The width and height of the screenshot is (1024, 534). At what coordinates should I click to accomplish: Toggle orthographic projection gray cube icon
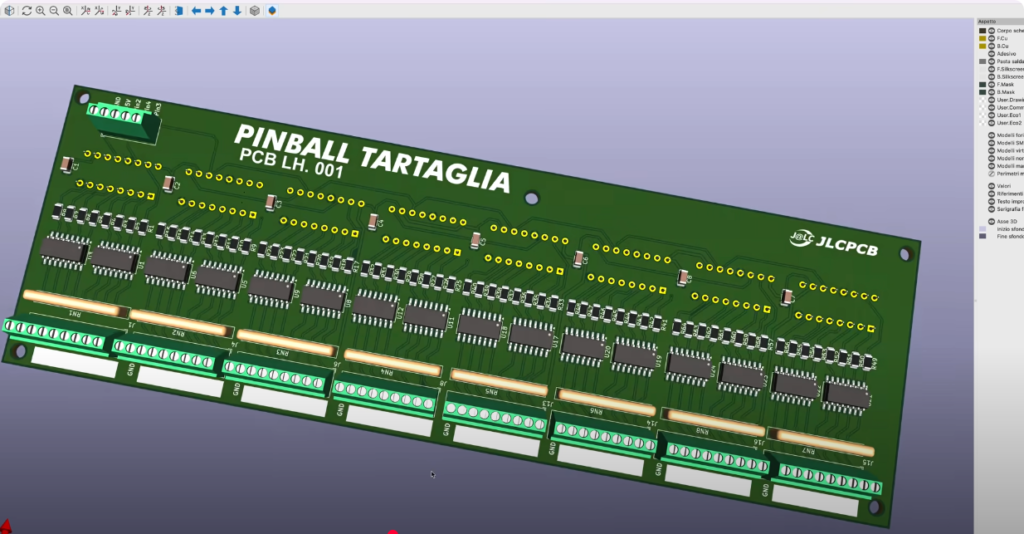[255, 10]
